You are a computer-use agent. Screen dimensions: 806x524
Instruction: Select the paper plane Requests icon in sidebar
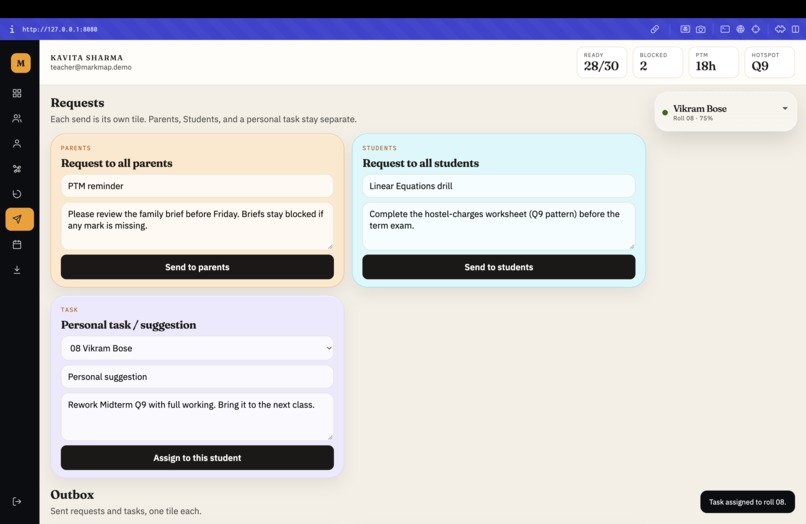[20, 219]
